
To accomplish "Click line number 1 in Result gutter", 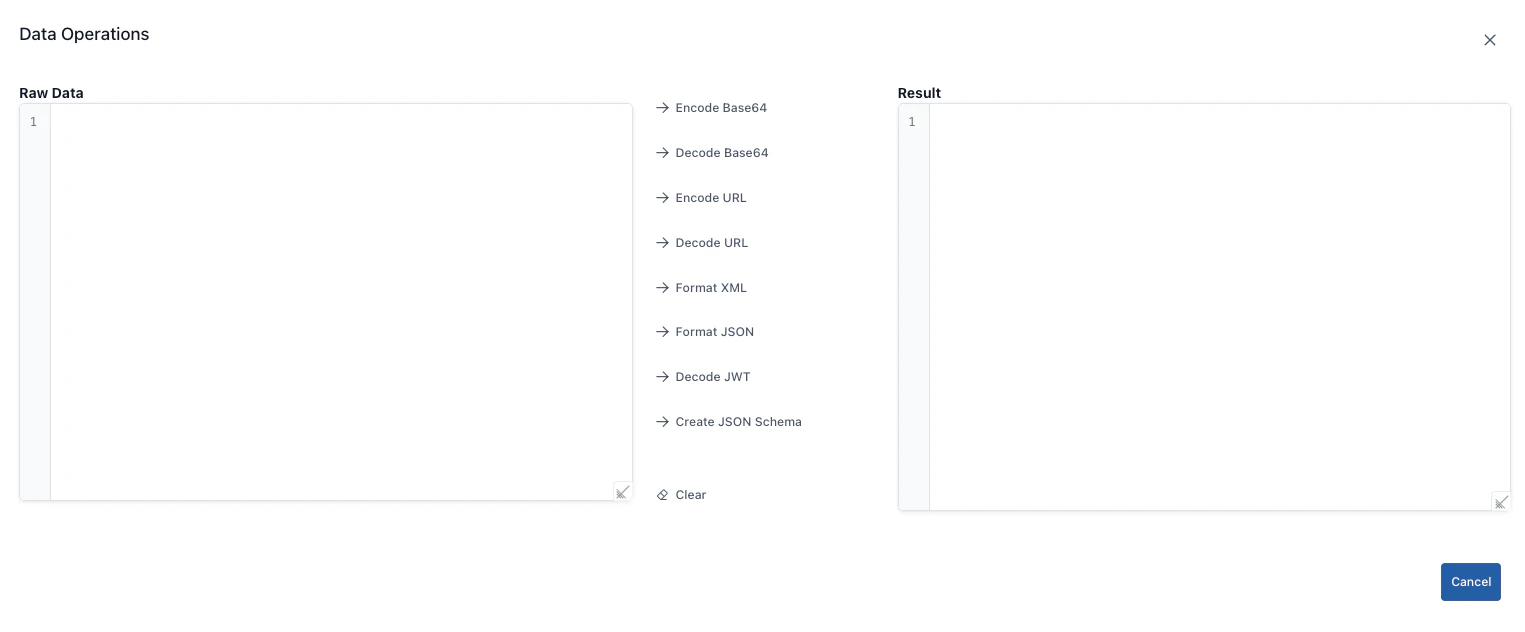I will coord(911,121).
